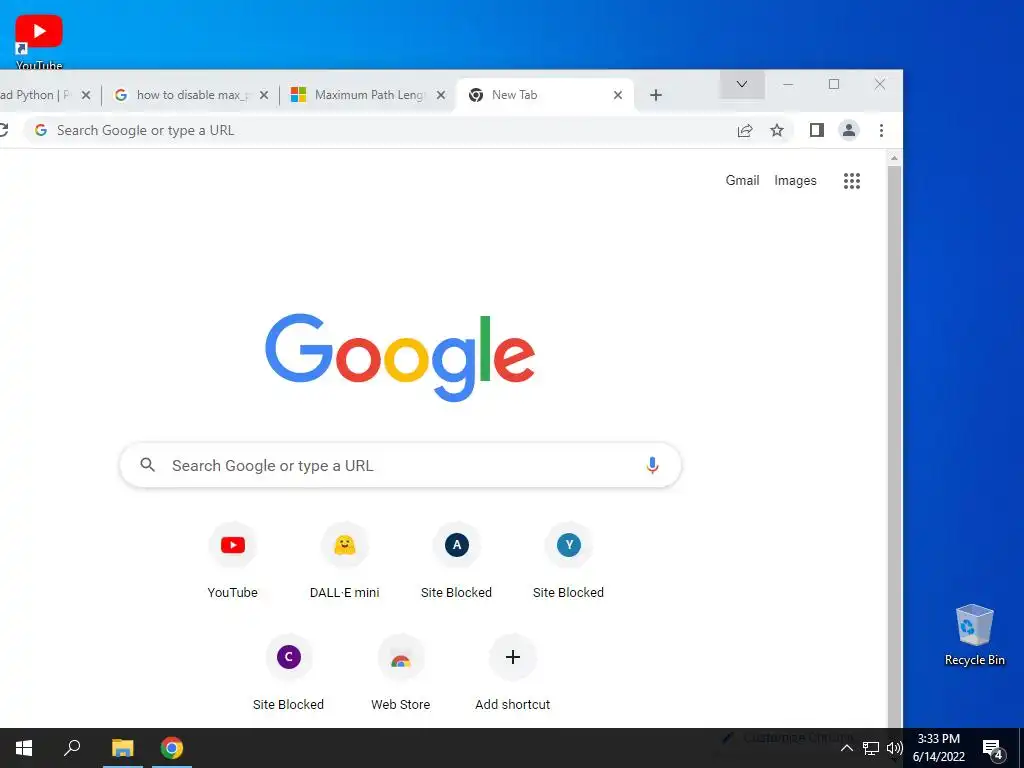The width and height of the screenshot is (1024, 768).
Task: Open the Site Blocked shortcut with letter C
Action: tap(289, 673)
